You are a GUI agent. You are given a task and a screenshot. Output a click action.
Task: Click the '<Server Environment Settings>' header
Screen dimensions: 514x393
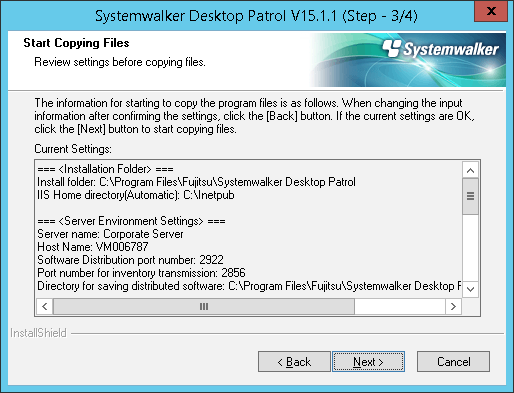tap(131, 221)
